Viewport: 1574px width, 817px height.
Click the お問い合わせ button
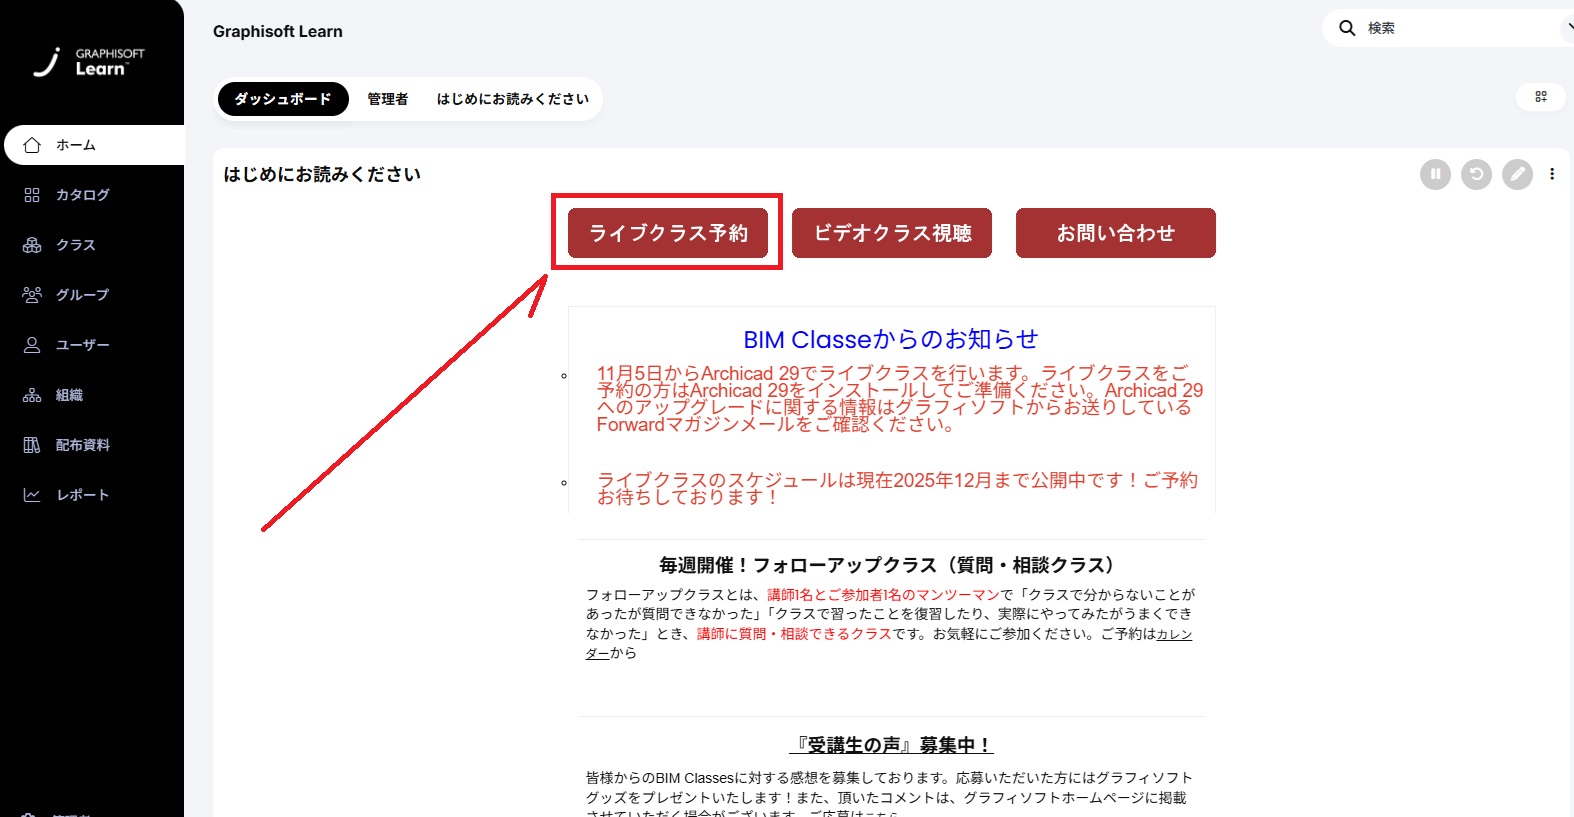coord(1116,233)
